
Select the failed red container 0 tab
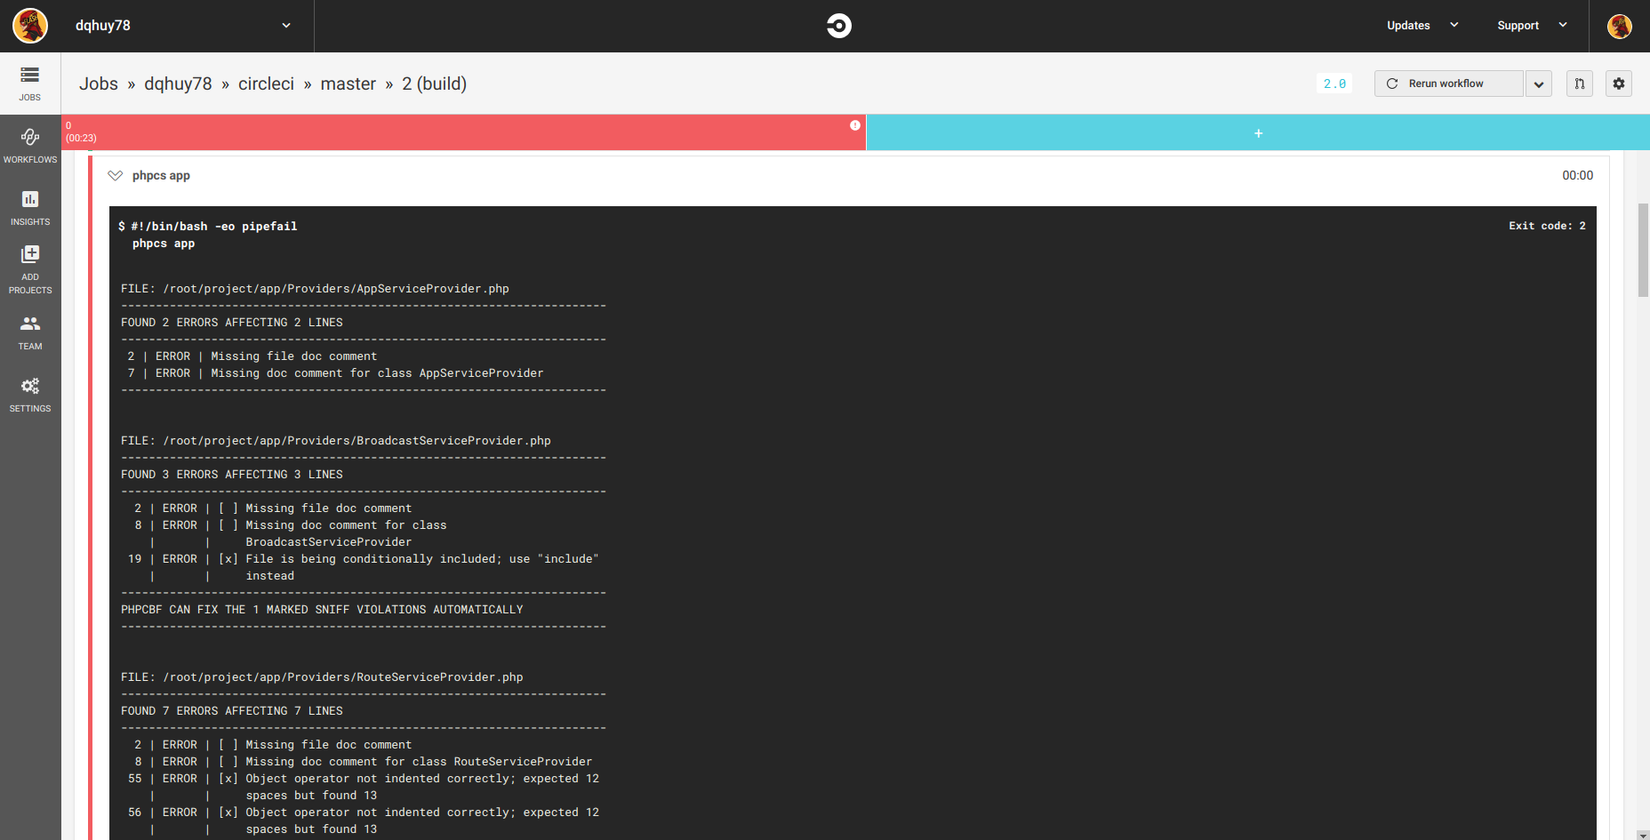(464, 132)
